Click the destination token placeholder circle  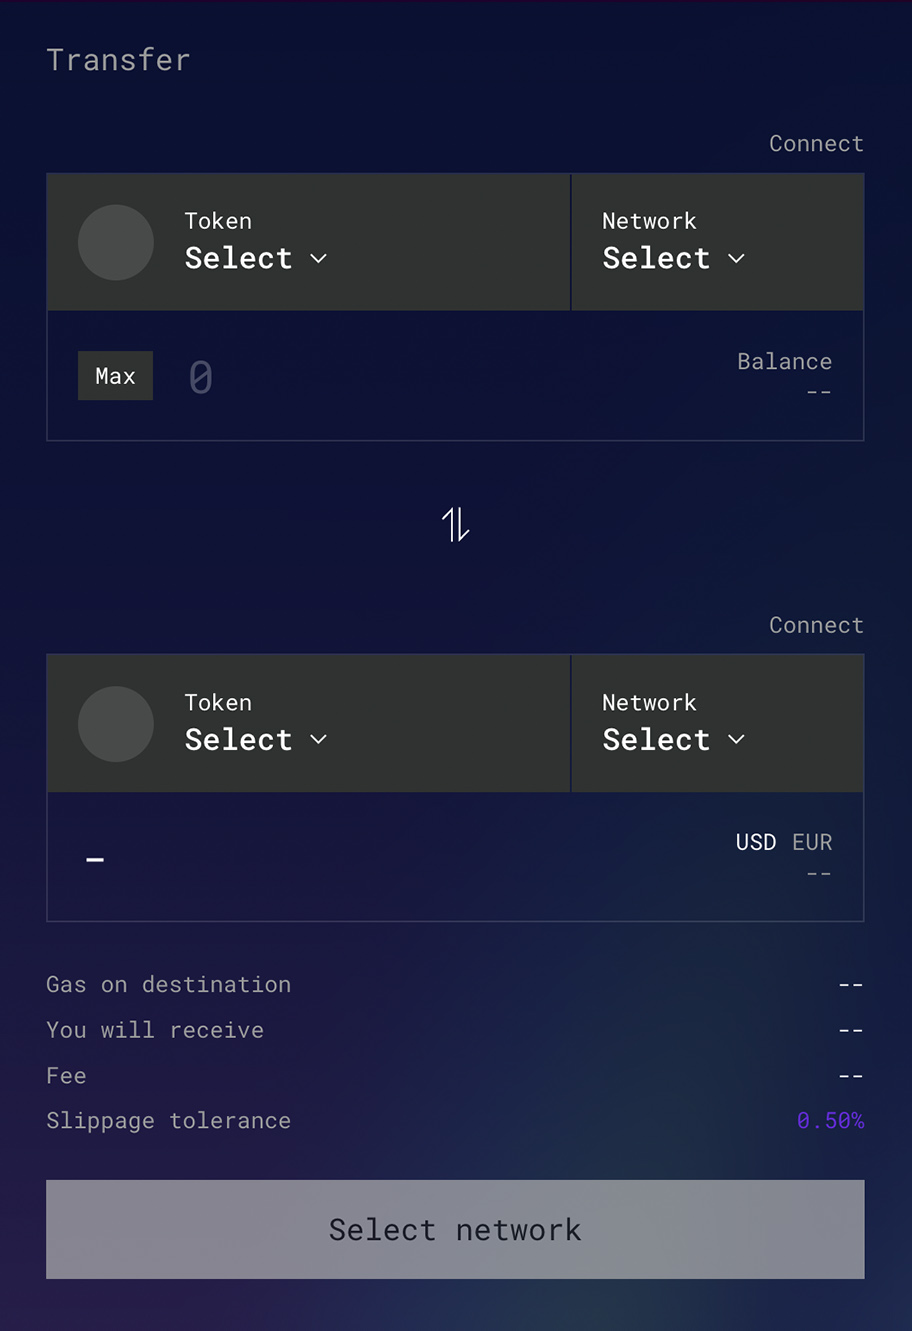pos(116,724)
